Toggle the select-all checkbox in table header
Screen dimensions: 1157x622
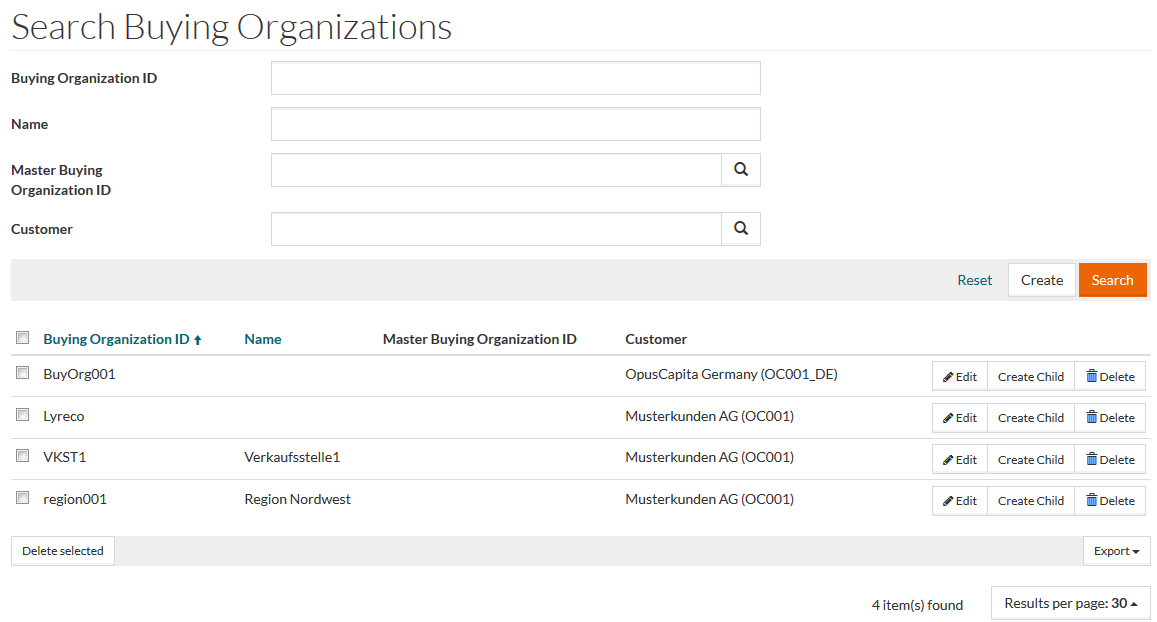pyautogui.click(x=23, y=339)
